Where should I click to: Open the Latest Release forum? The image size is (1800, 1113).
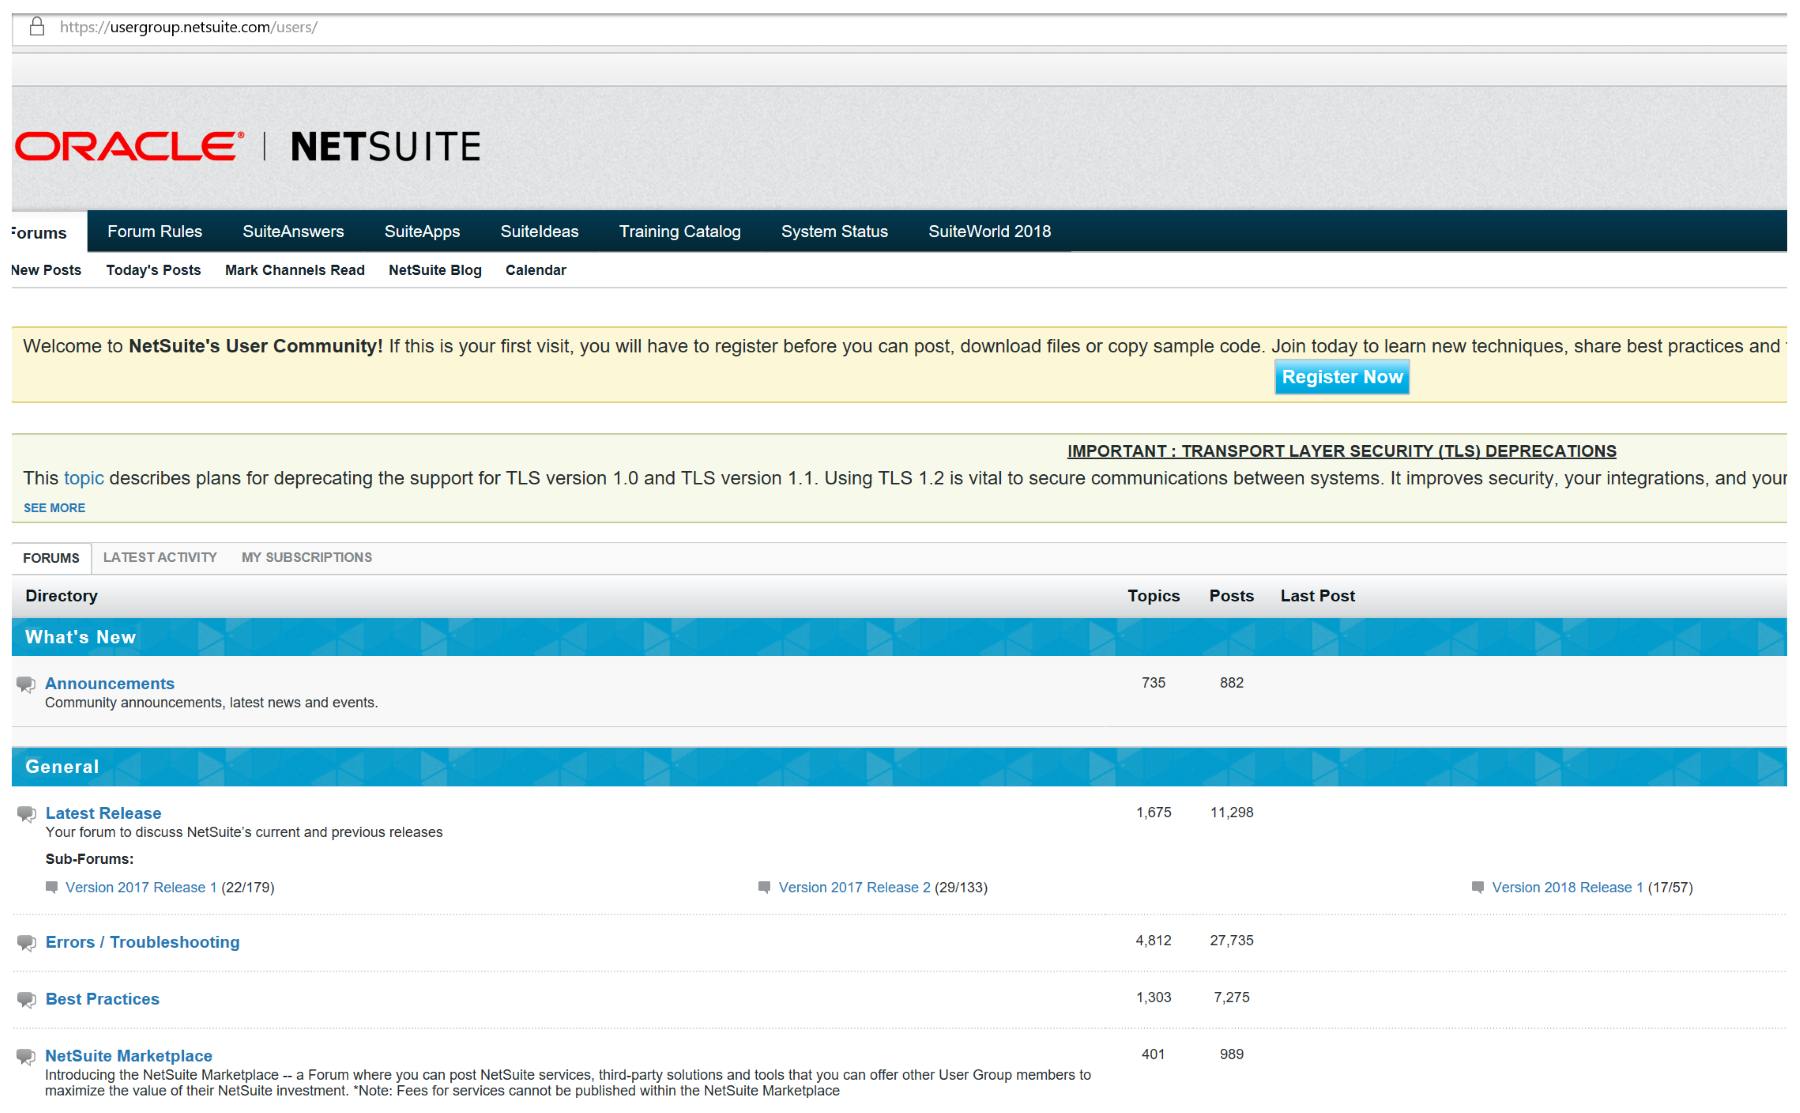coord(103,813)
